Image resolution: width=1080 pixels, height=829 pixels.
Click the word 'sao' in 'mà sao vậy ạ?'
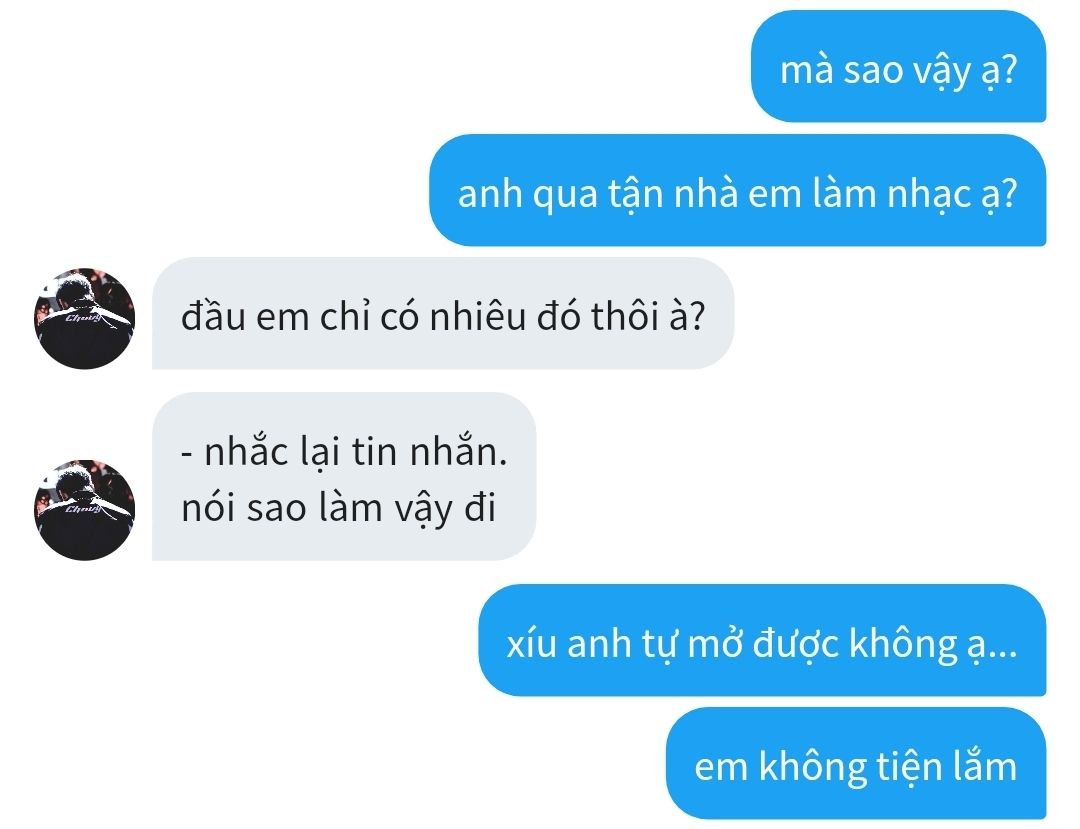[x=873, y=70]
